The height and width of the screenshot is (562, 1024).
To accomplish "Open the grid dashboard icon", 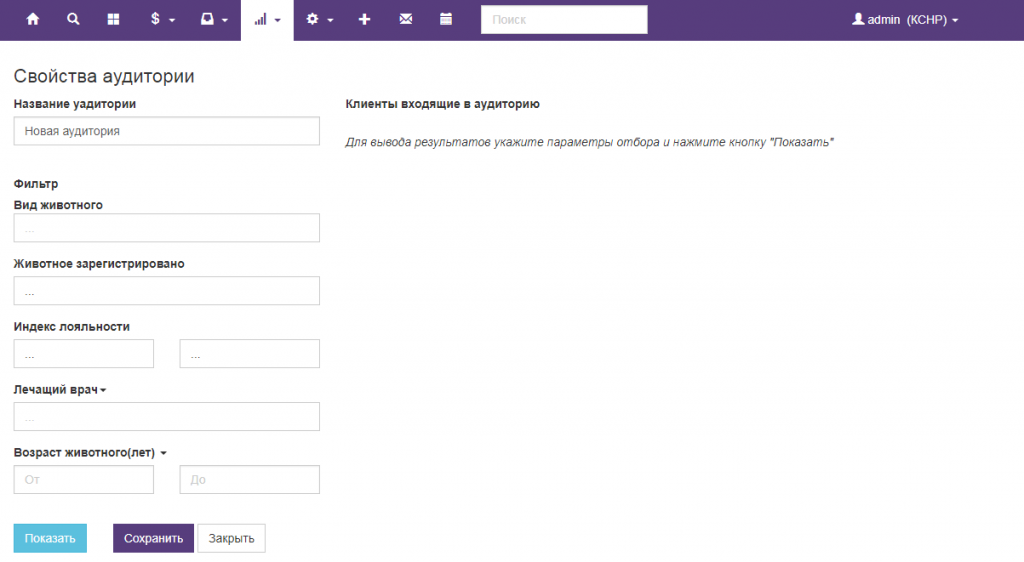I will pos(114,20).
